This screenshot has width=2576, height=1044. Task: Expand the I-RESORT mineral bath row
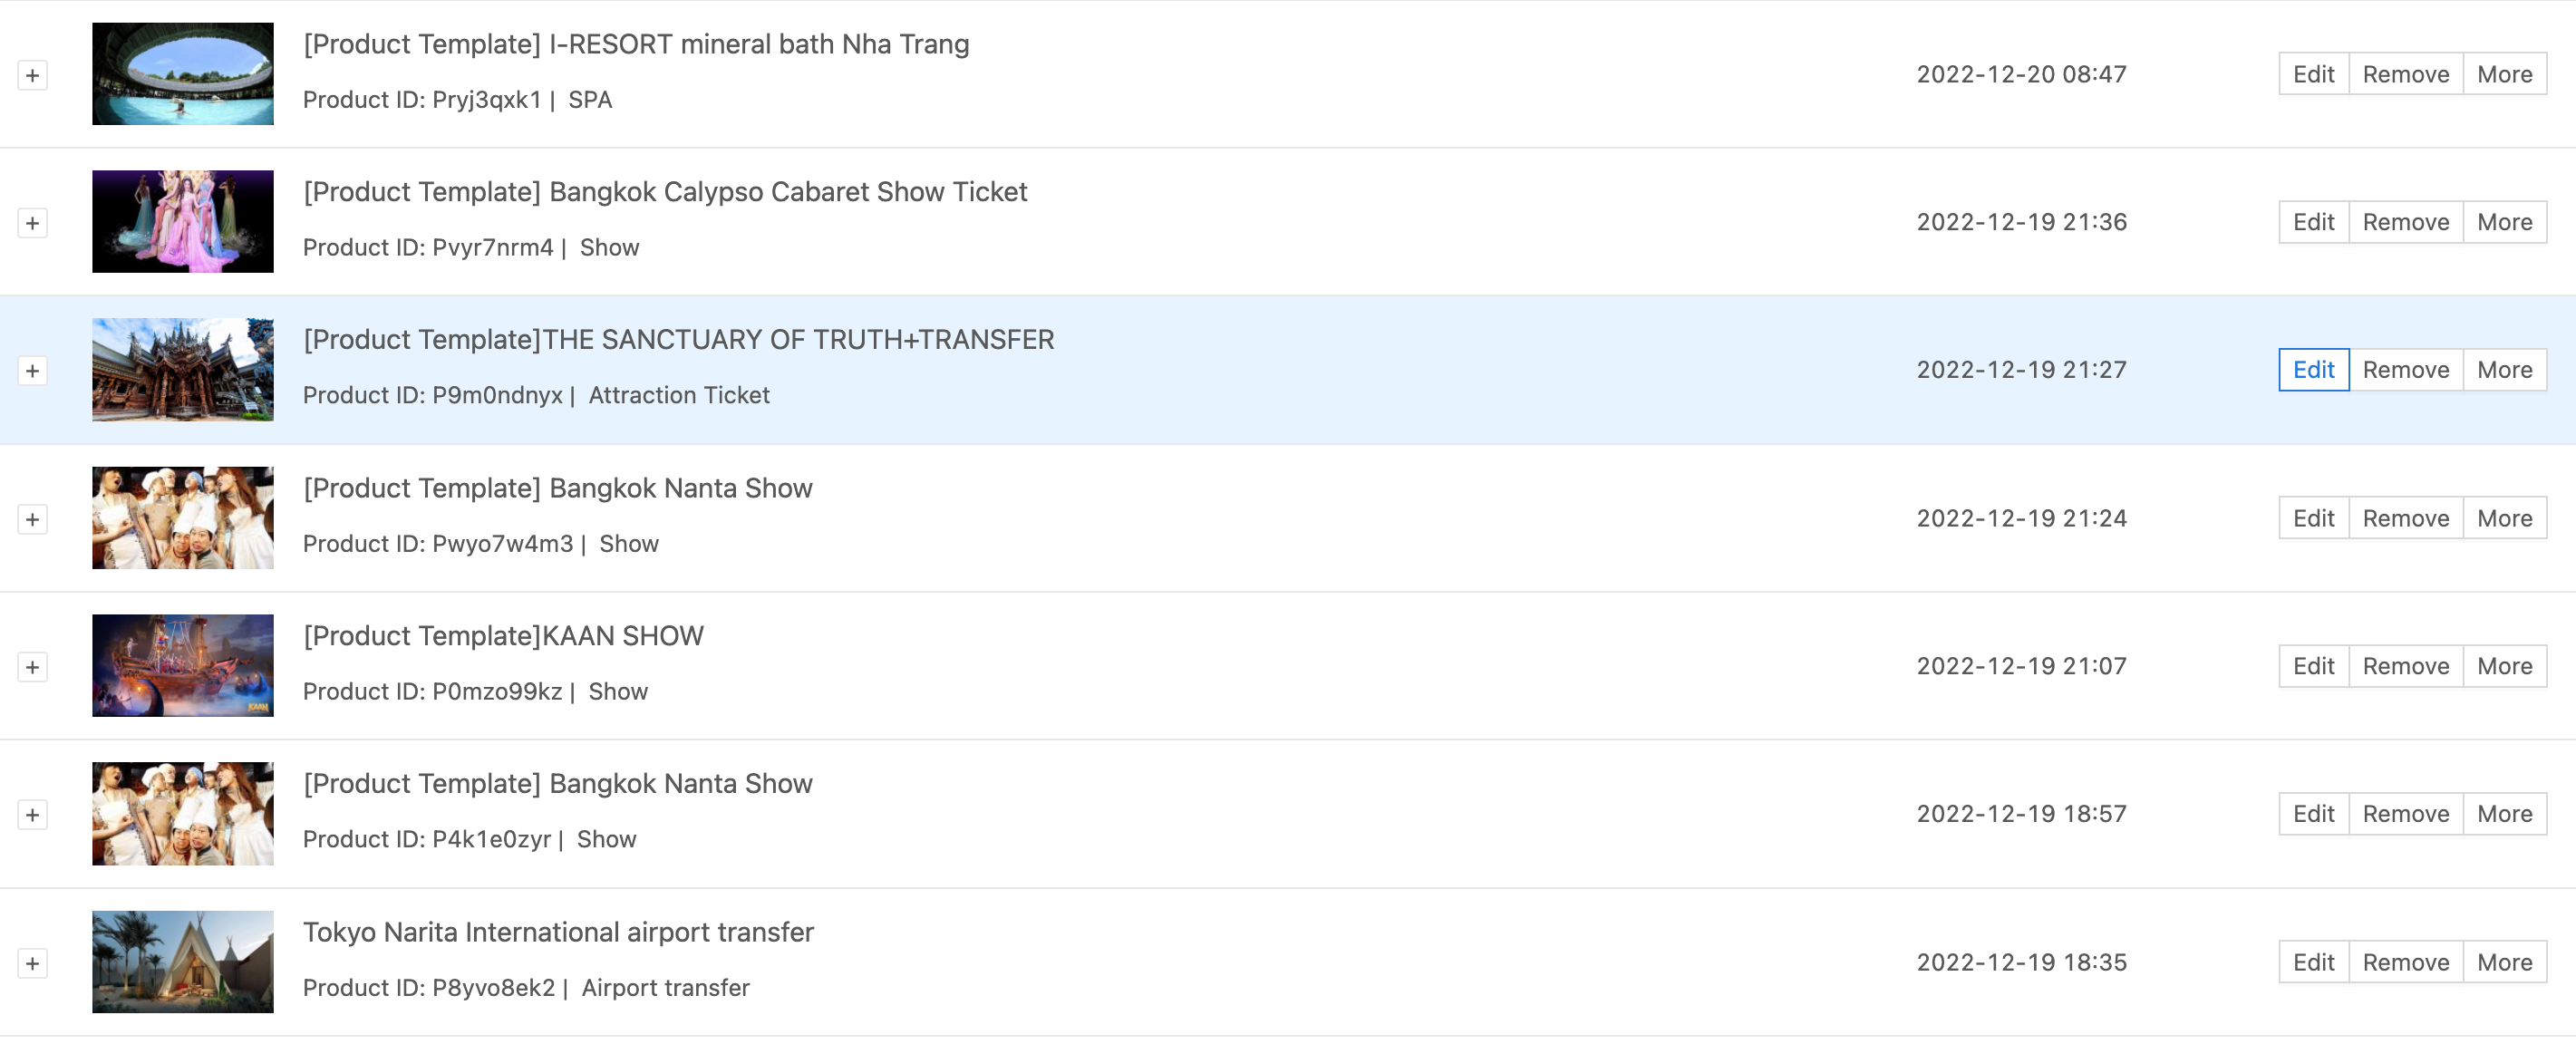(x=32, y=75)
